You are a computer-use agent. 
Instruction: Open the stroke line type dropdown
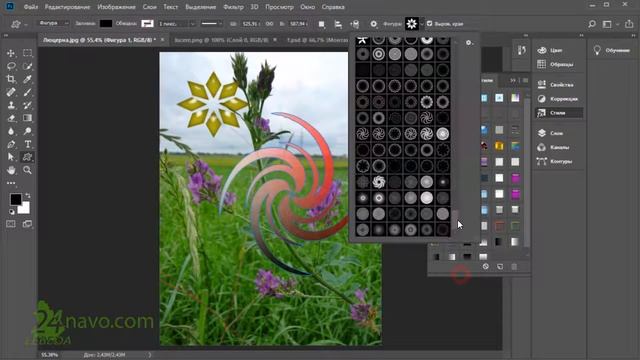(212, 24)
